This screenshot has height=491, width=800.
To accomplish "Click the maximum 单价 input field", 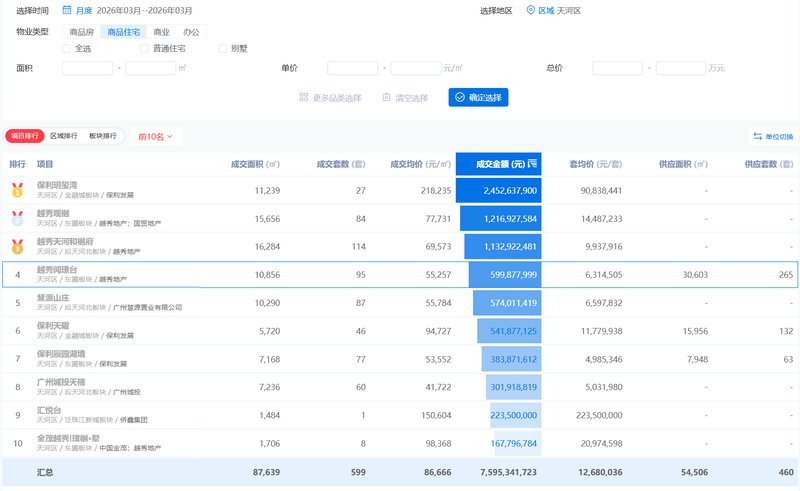I will tap(416, 68).
